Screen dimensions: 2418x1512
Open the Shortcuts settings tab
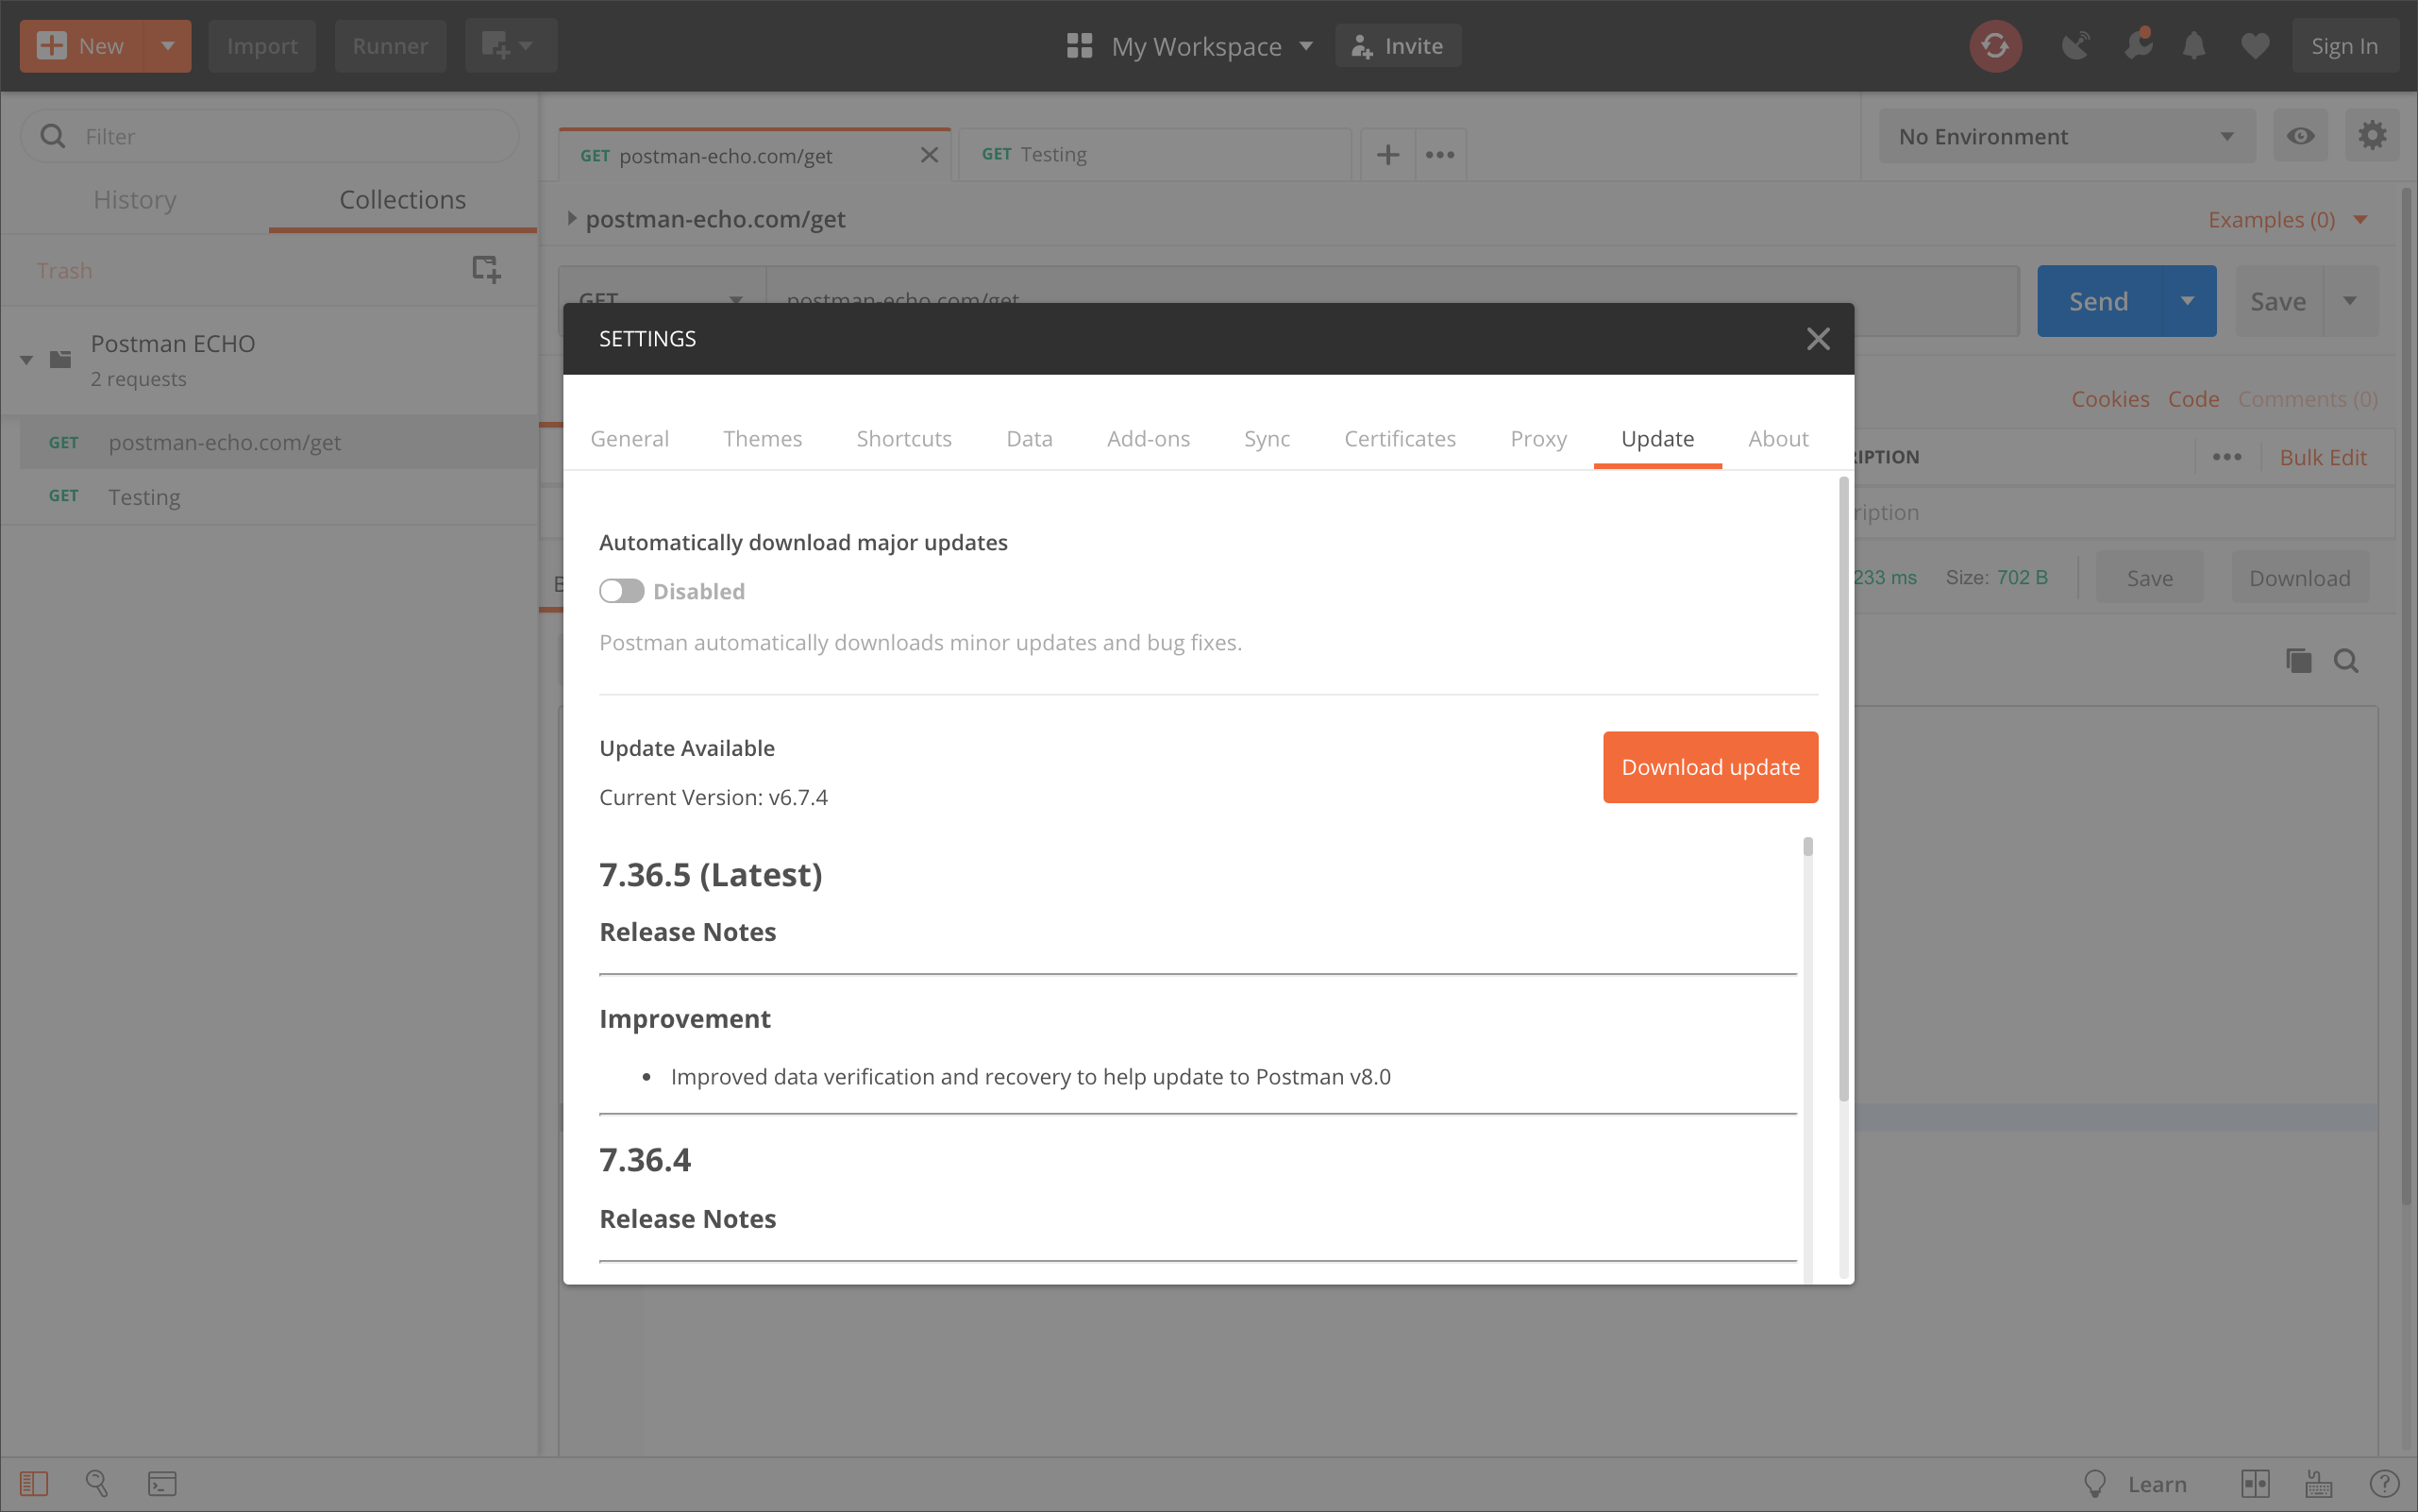904,439
